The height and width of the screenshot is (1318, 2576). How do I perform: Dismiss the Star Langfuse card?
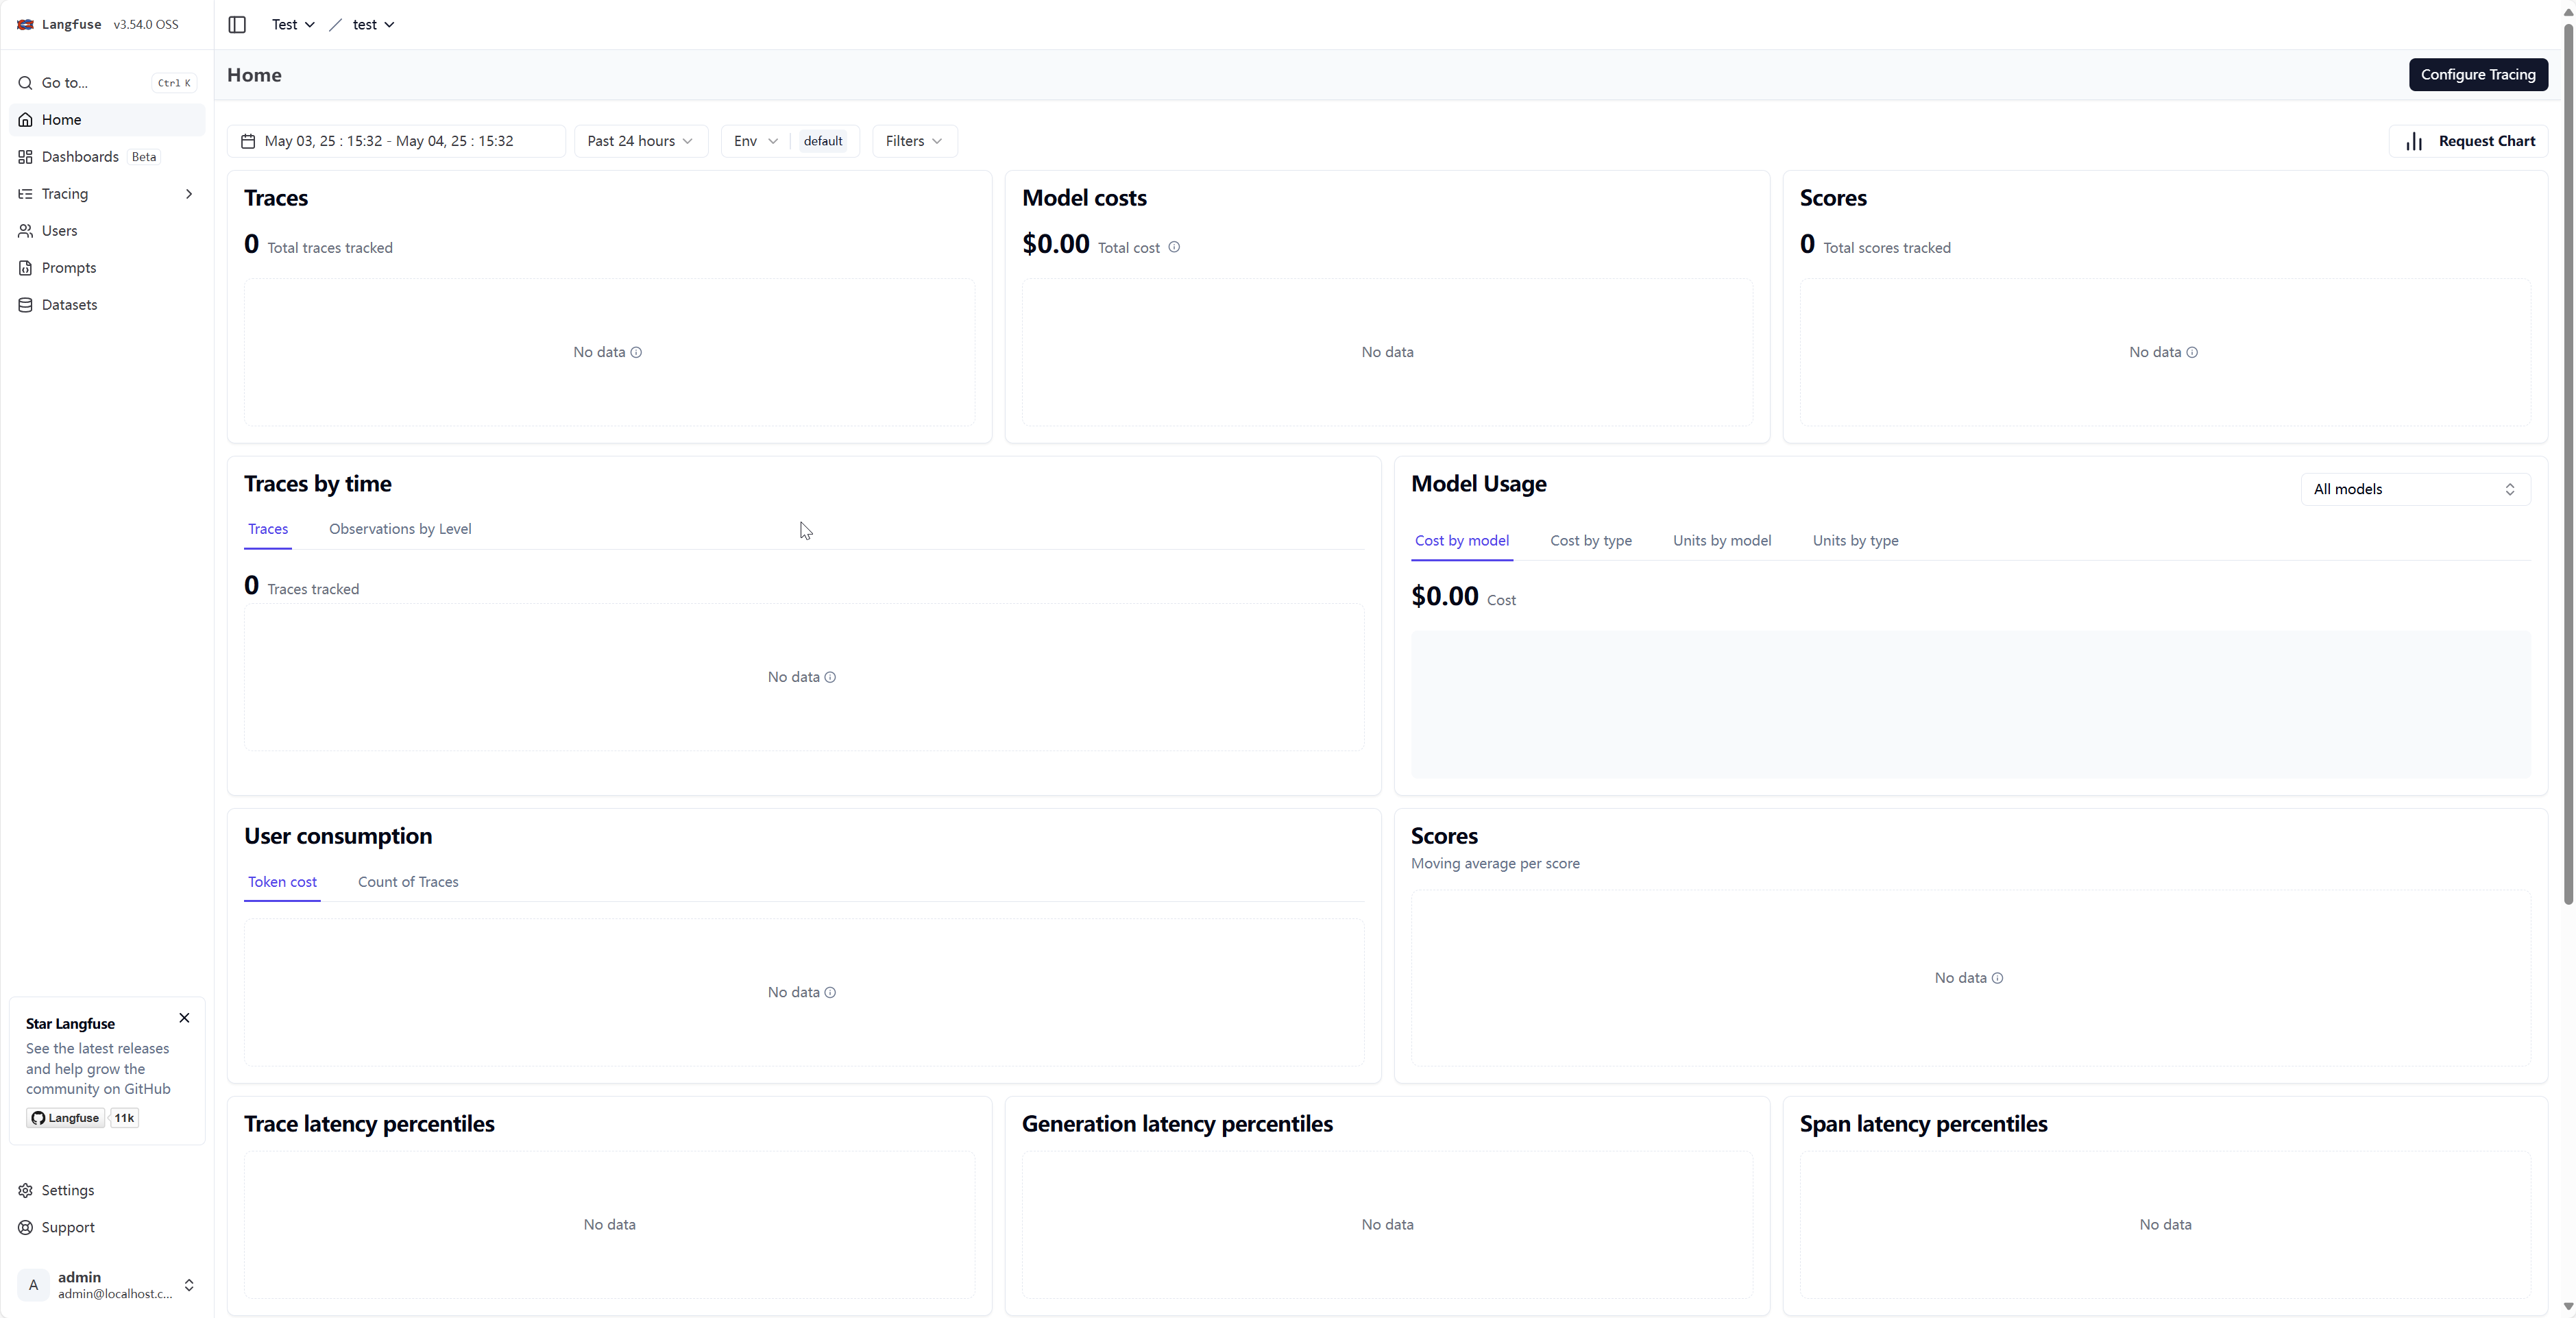coord(184,1018)
